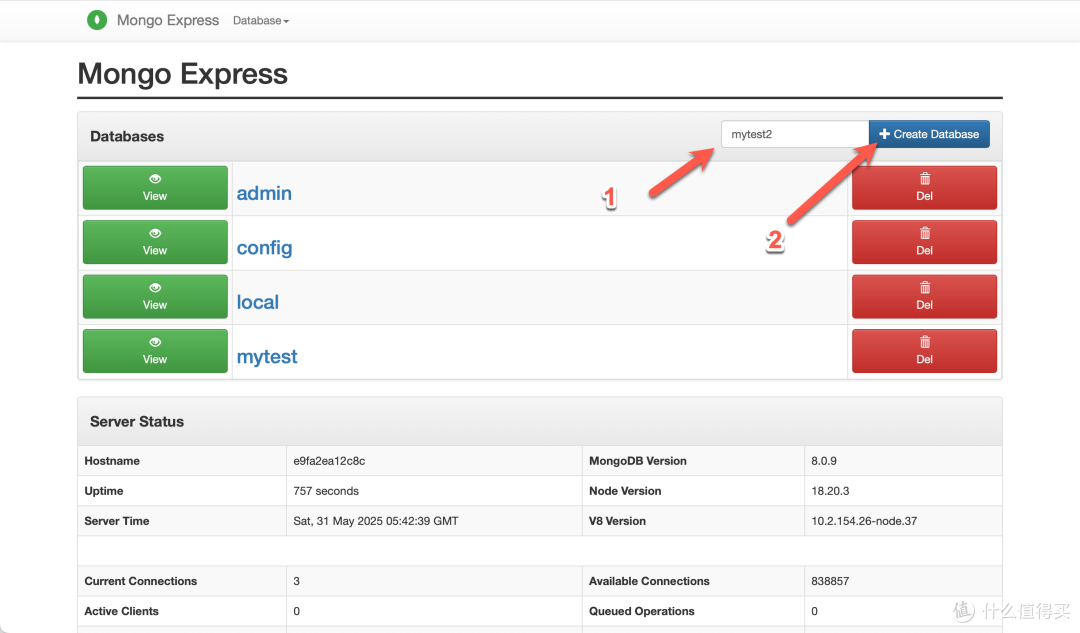Click the Hostname label cell
Image resolution: width=1080 pixels, height=633 pixels.
(183, 461)
